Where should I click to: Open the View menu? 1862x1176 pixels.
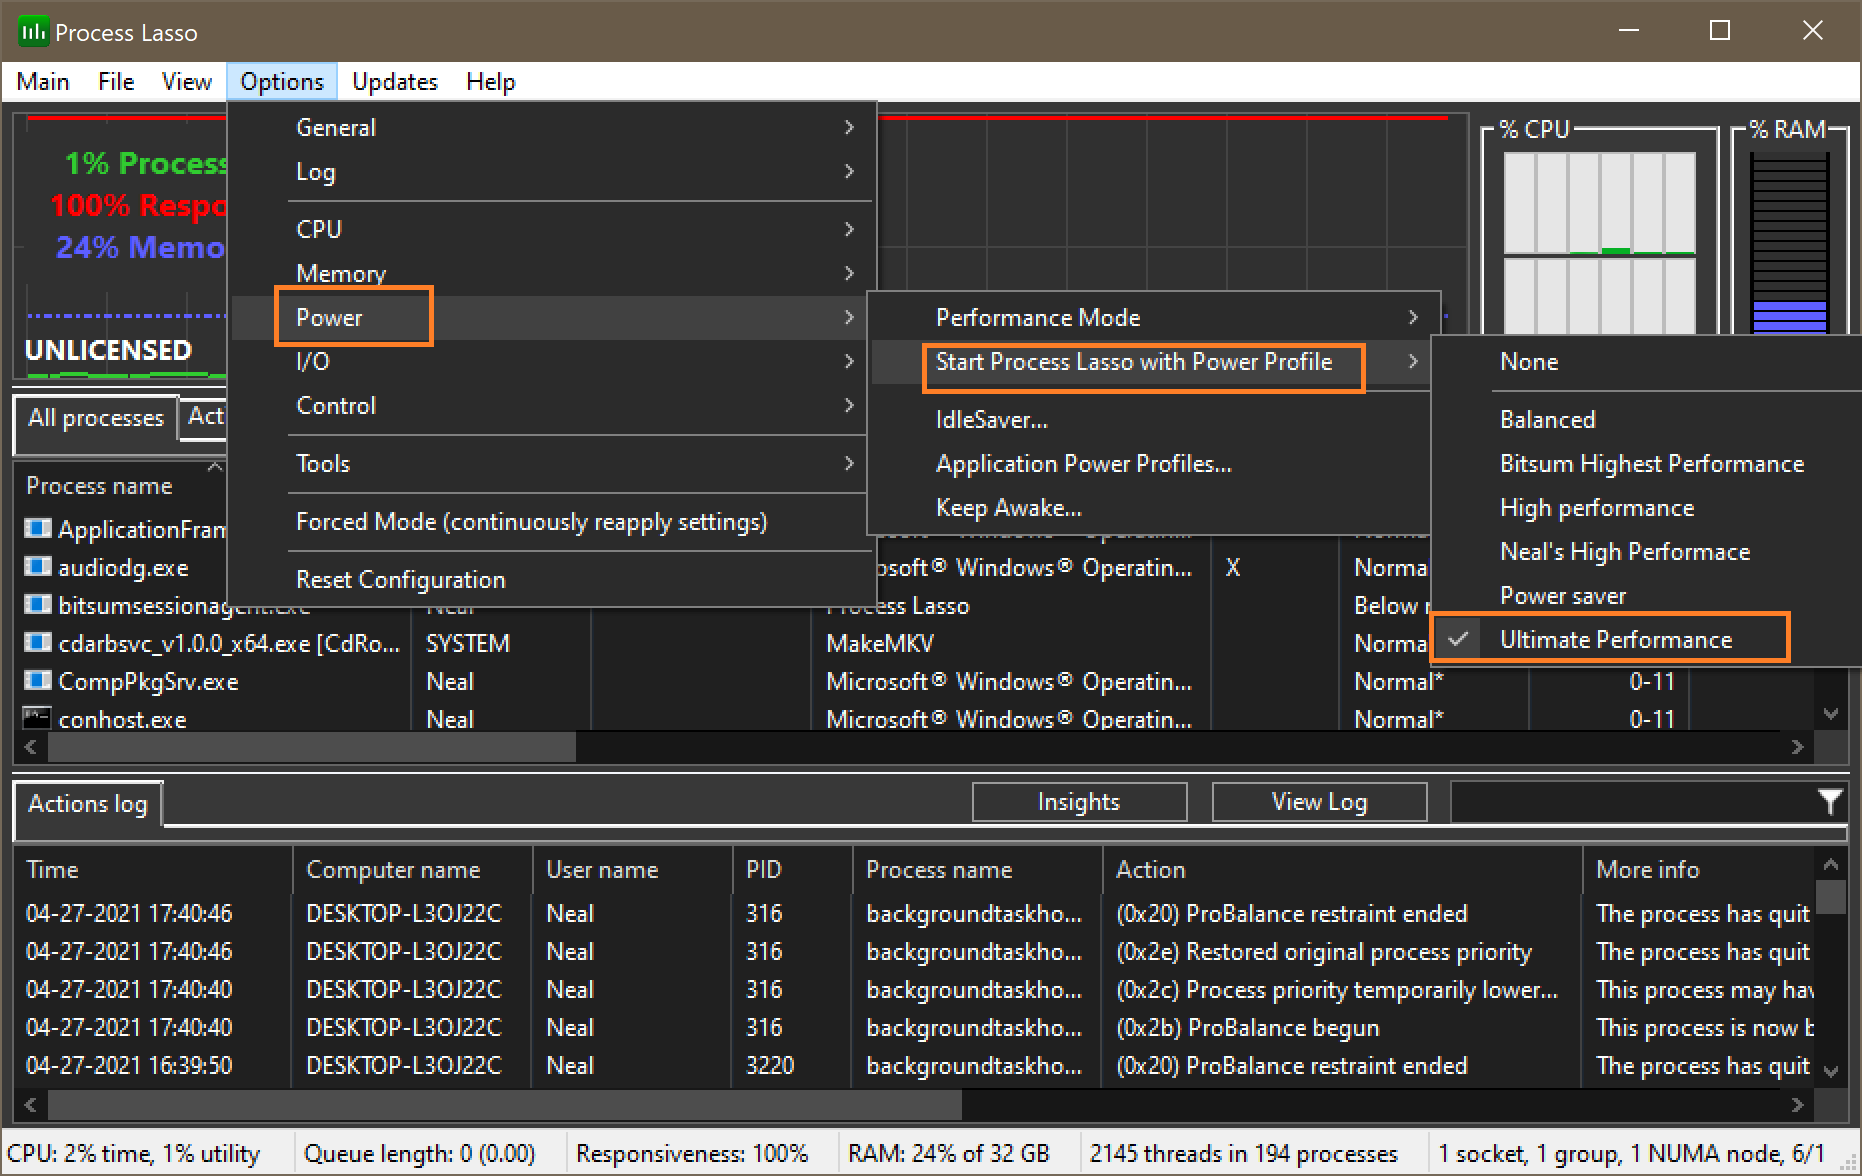click(187, 81)
